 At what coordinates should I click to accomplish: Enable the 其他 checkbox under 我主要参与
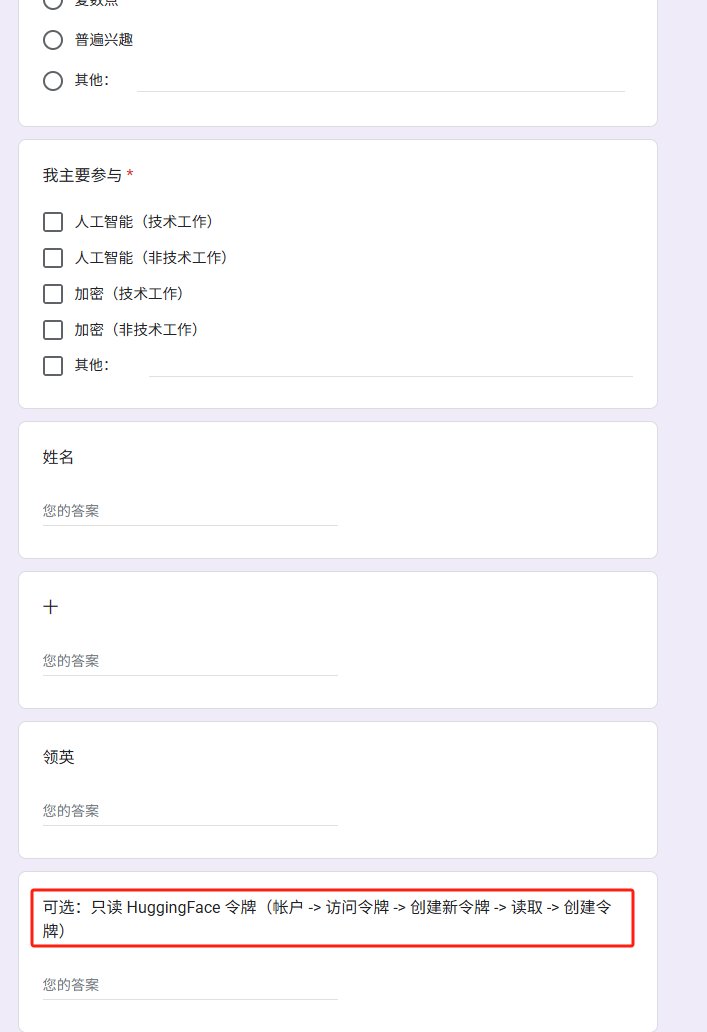pos(53,366)
